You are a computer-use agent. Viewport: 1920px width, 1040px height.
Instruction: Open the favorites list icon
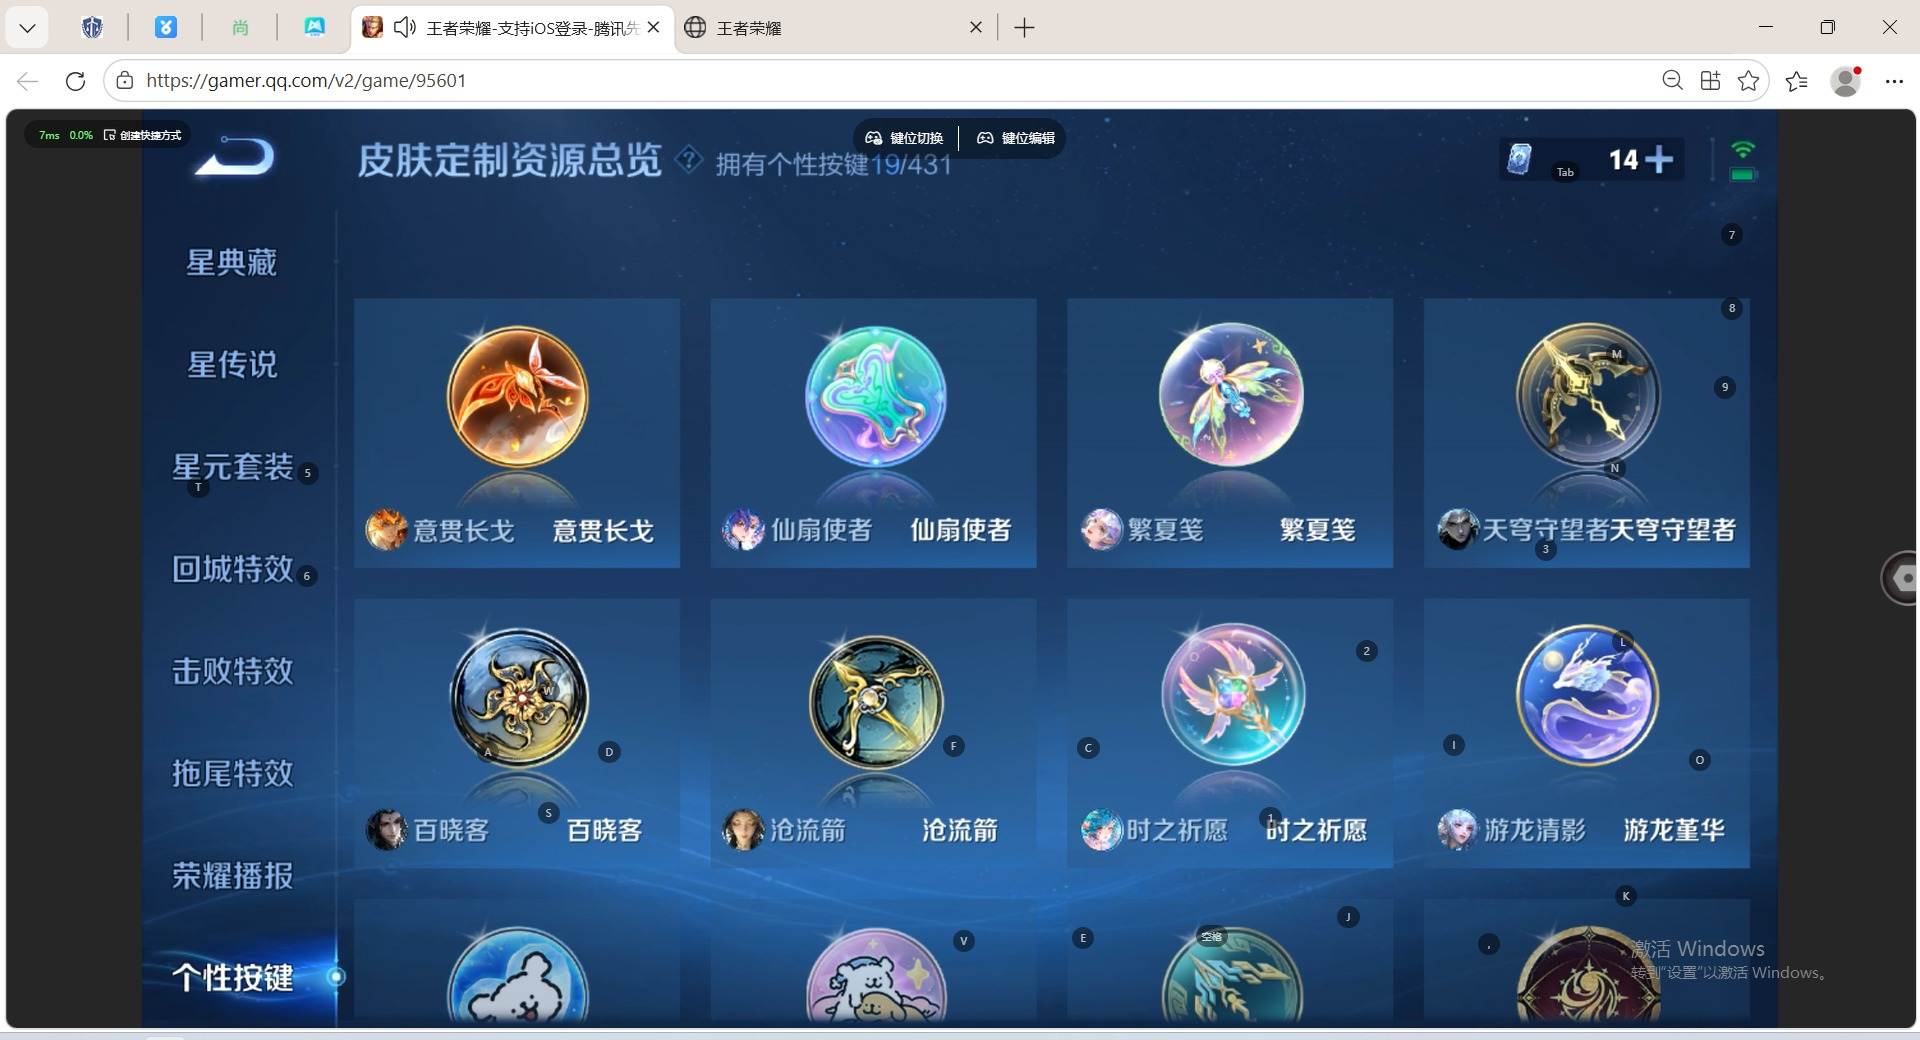[1797, 81]
